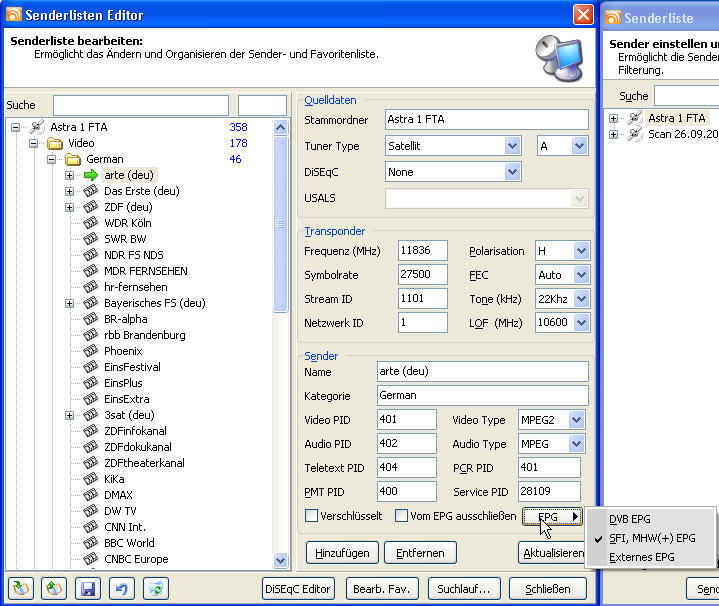Collapse the German folder node
Viewport: 719px width, 606px height.
[51, 159]
